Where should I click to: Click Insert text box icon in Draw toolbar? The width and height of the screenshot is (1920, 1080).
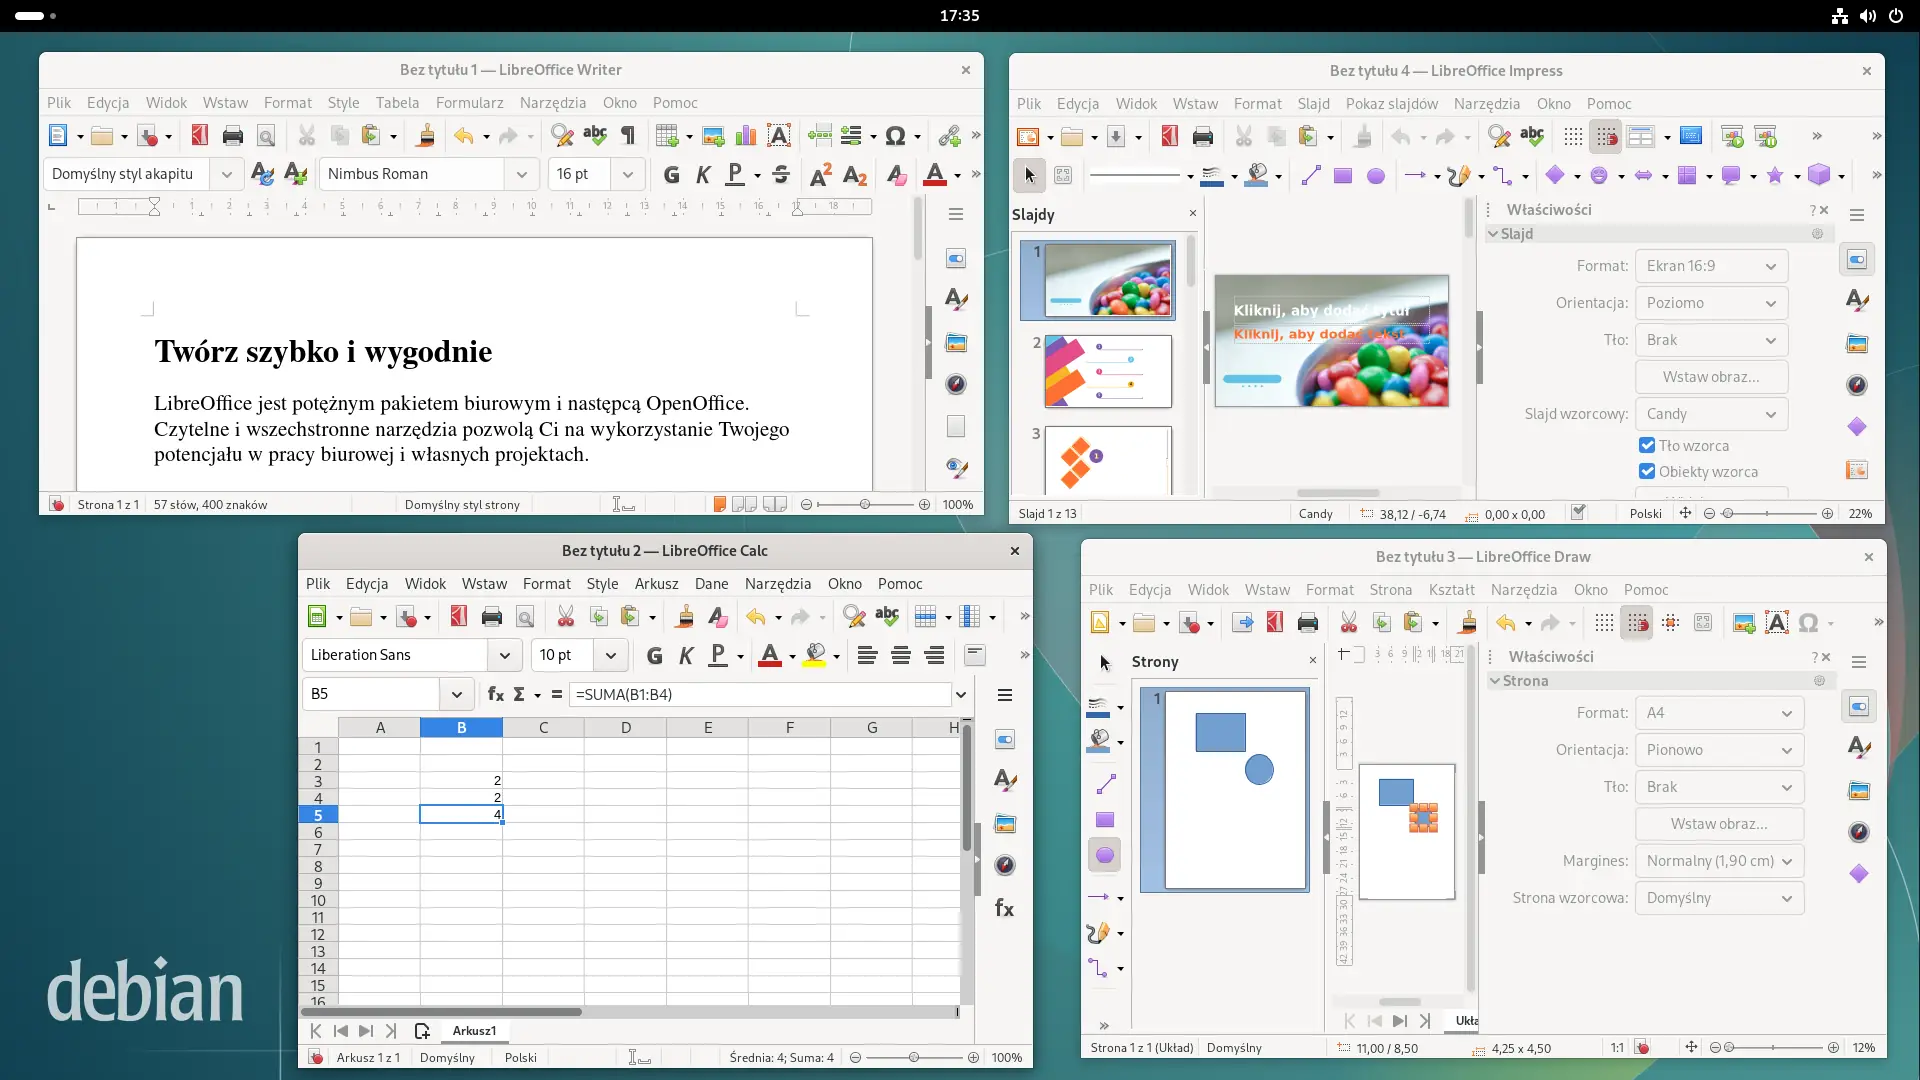pos(1777,623)
